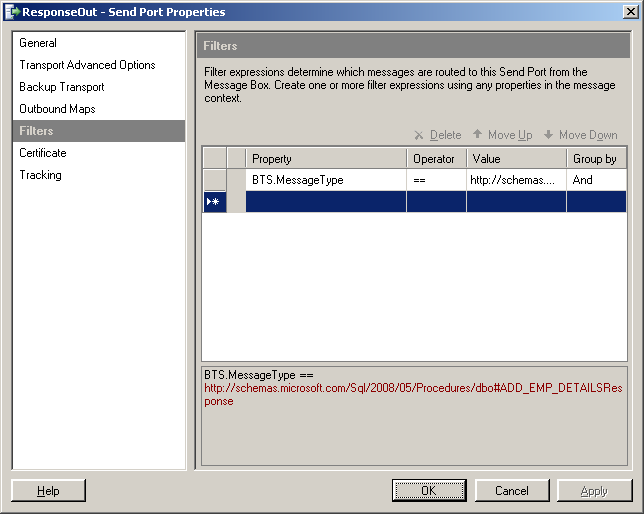Close the Send Port Properties dialog
644x514 pixels.
[630, 12]
